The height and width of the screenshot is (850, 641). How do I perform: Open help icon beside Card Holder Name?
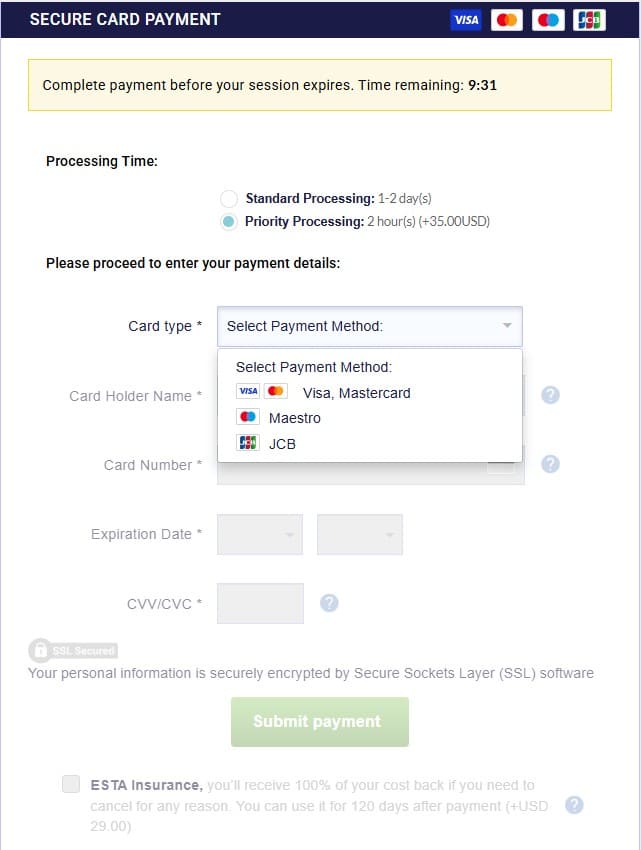coord(550,395)
